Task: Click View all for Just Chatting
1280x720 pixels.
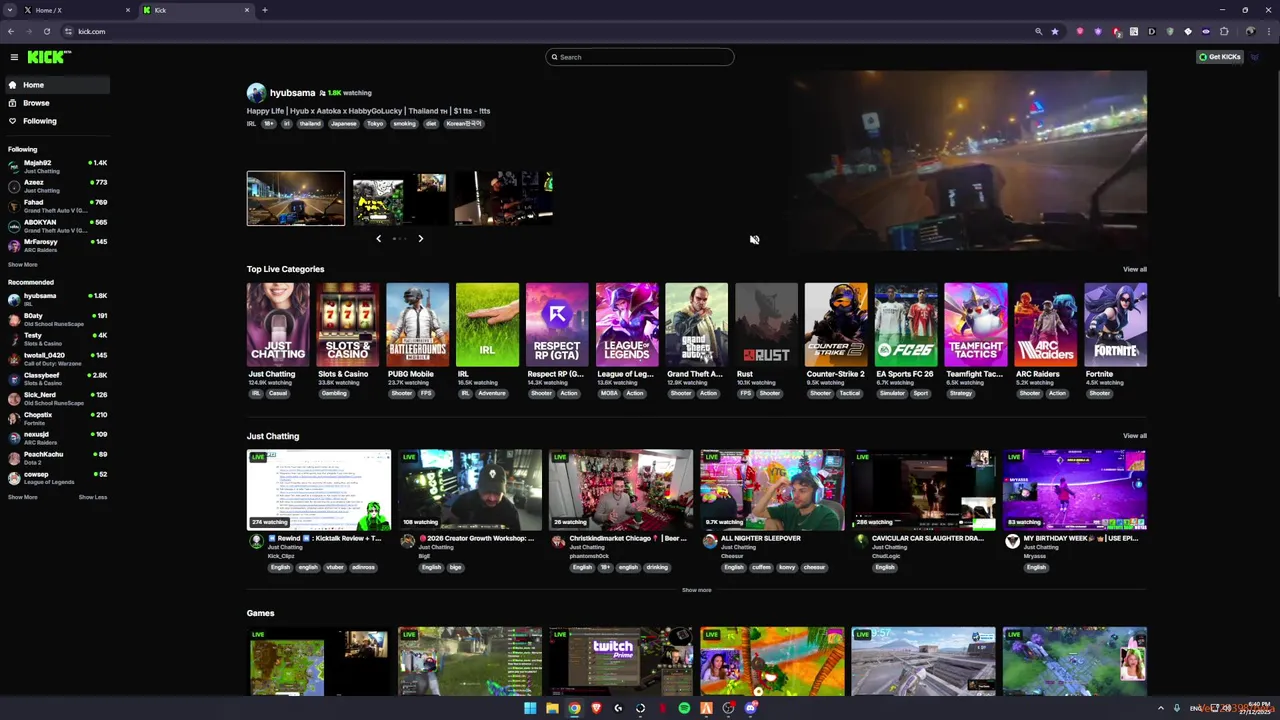Action: 1134,436
